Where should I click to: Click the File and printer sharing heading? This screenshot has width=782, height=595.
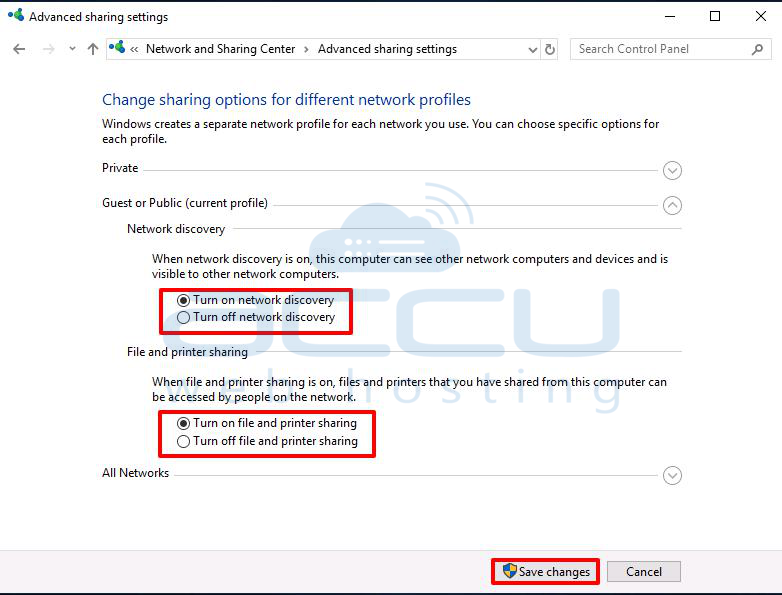pyautogui.click(x=188, y=352)
